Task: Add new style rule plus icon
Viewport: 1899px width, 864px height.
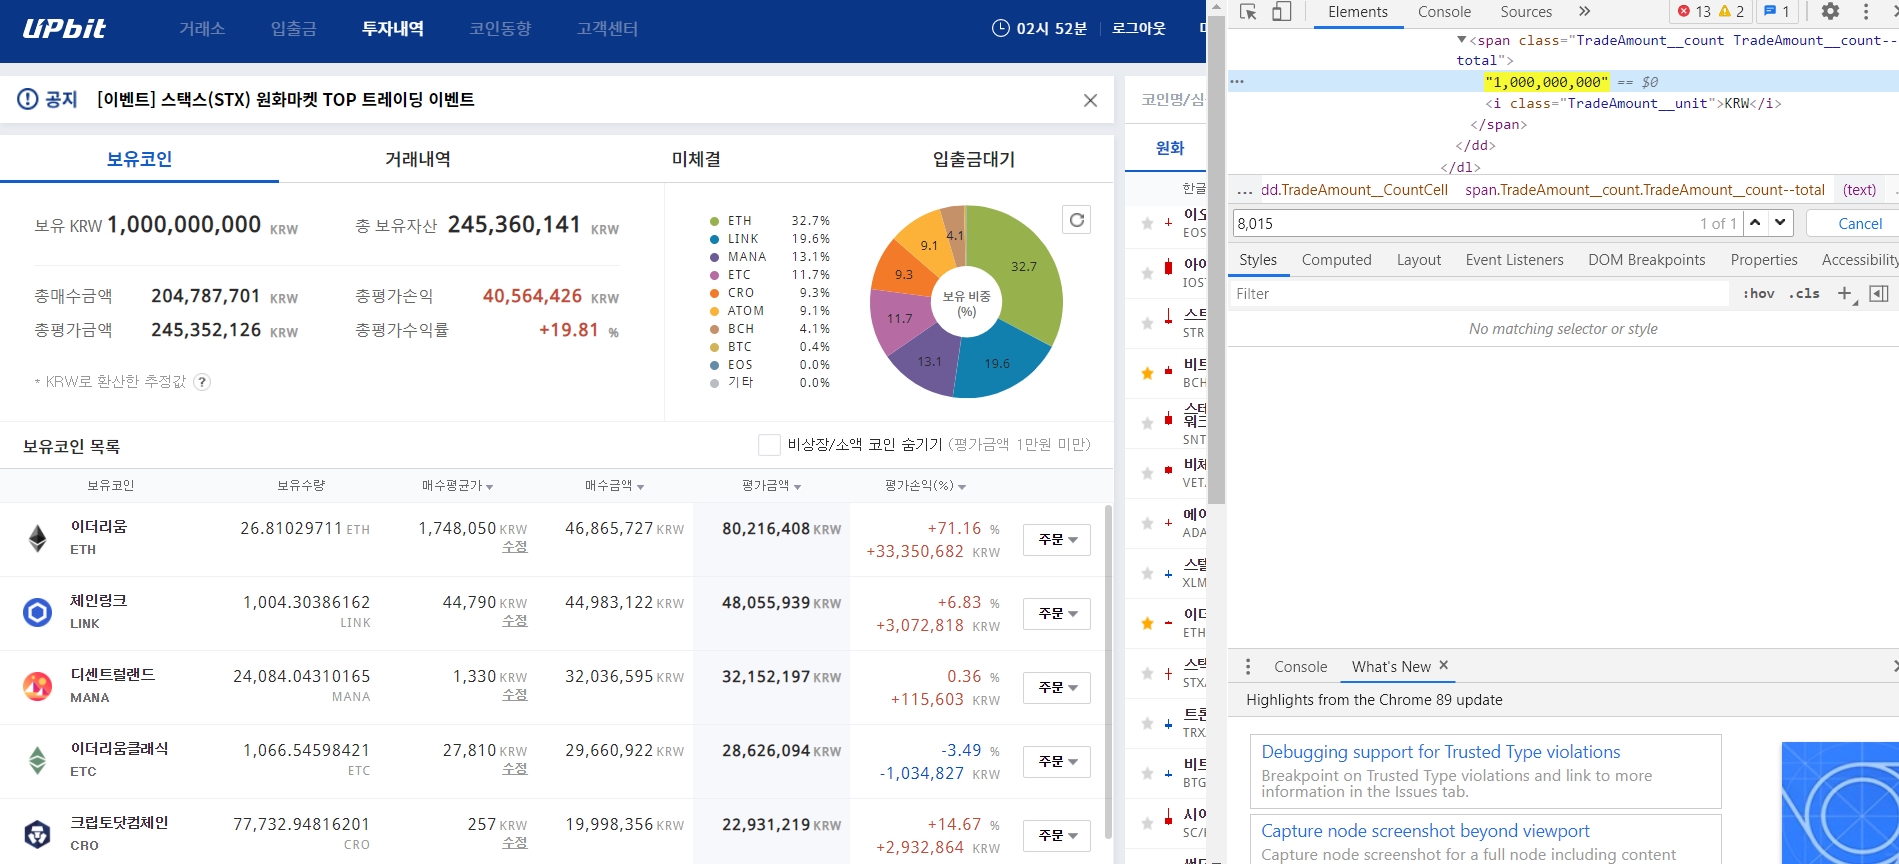Action: coord(1845,294)
